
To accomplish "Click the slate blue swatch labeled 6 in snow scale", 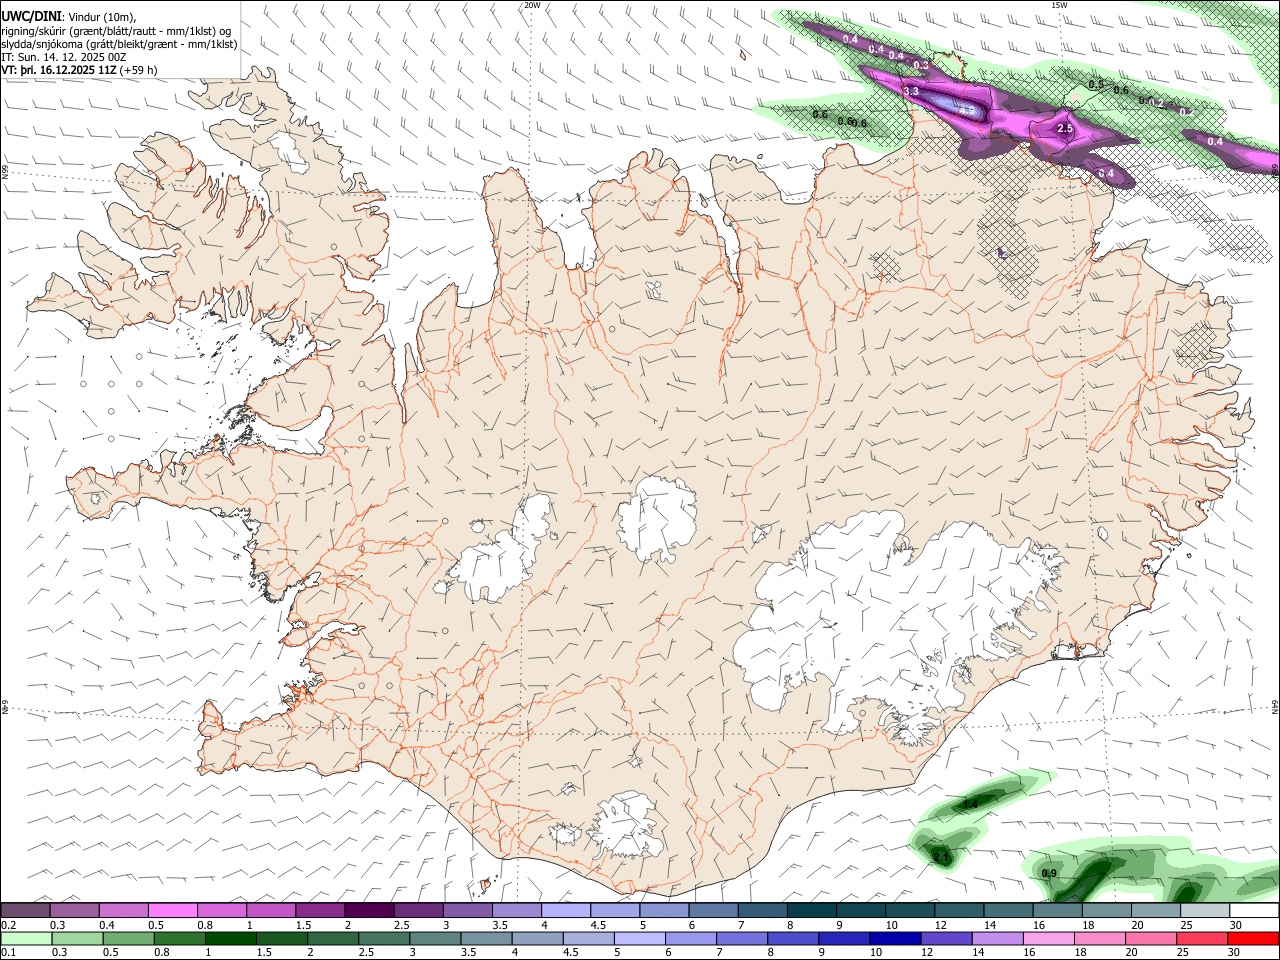I will point(713,911).
